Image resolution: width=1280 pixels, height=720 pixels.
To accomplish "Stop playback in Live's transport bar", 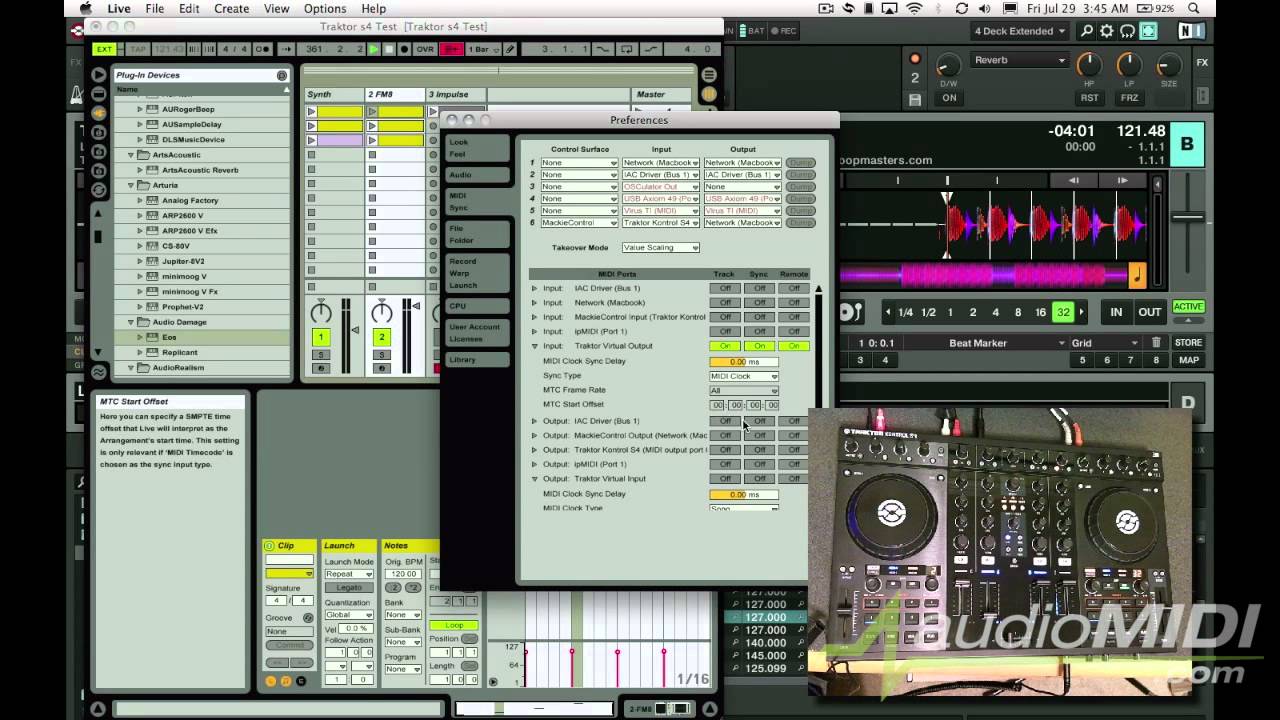I will [x=389, y=49].
